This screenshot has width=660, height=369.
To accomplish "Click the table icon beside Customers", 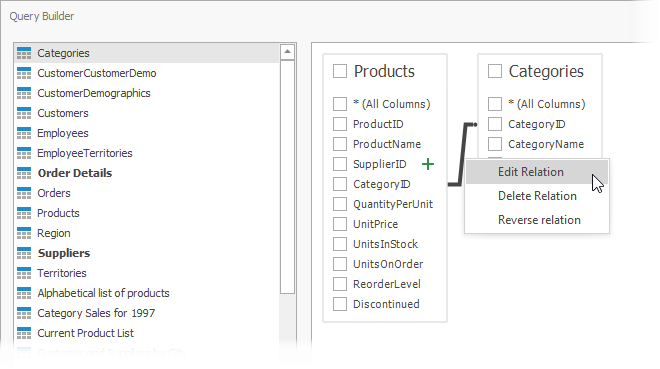I will (24, 113).
